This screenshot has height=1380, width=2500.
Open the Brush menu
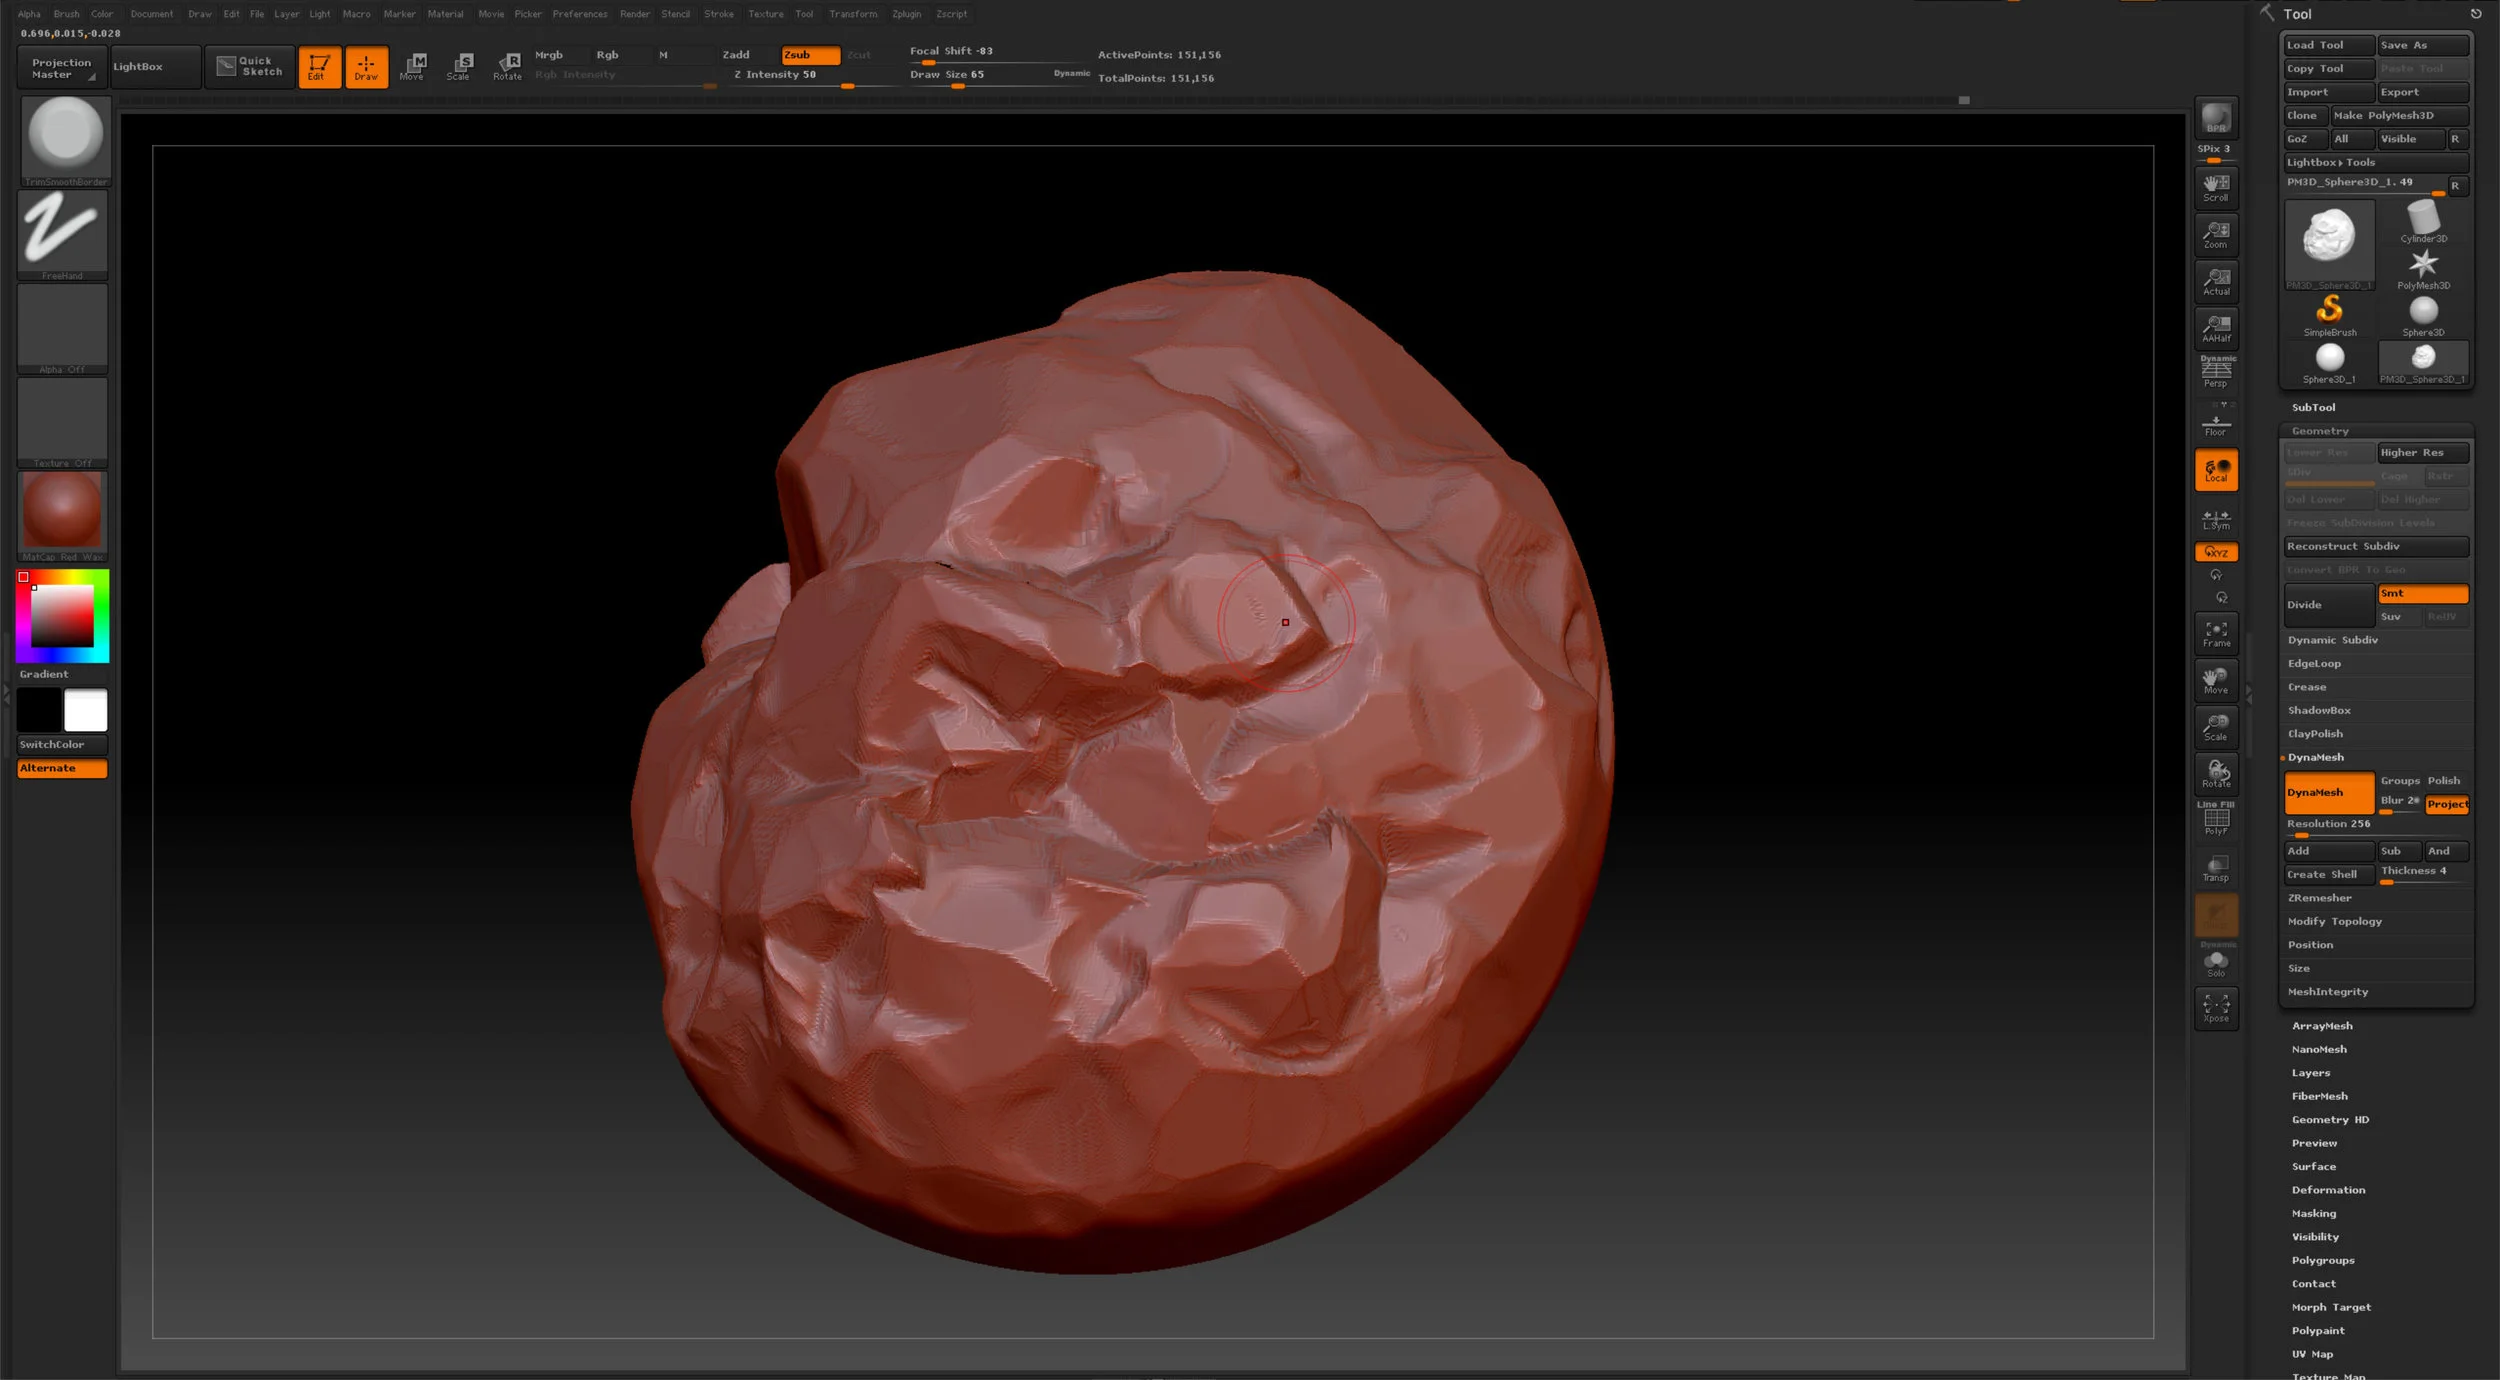pyautogui.click(x=66, y=14)
